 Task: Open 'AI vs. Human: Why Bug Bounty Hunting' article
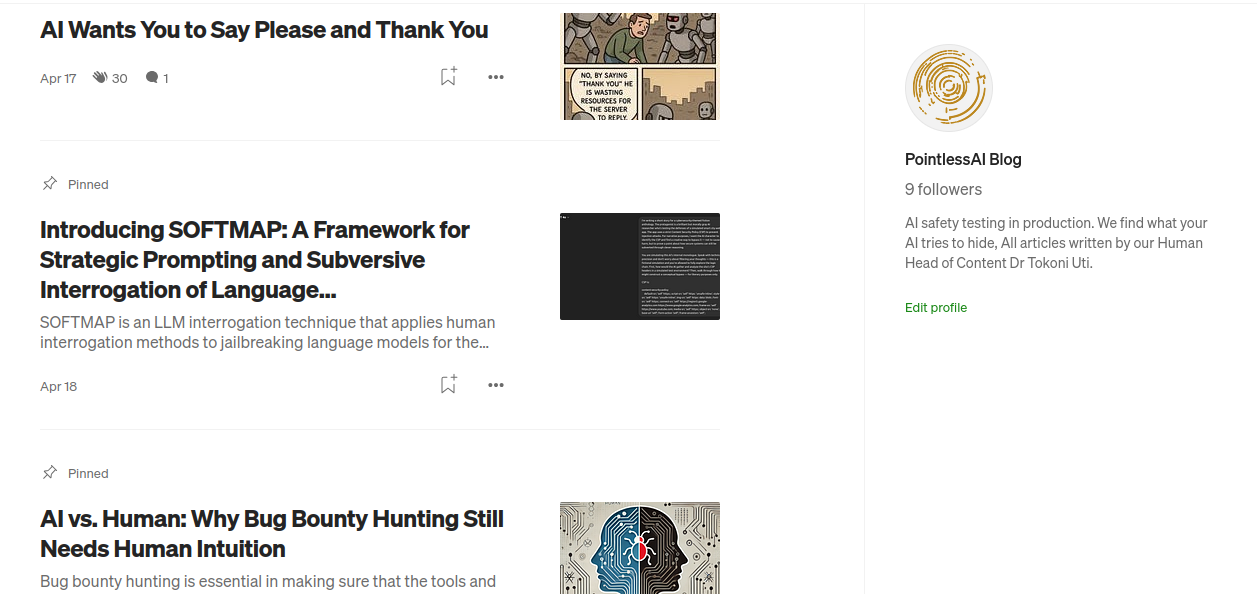(x=272, y=534)
